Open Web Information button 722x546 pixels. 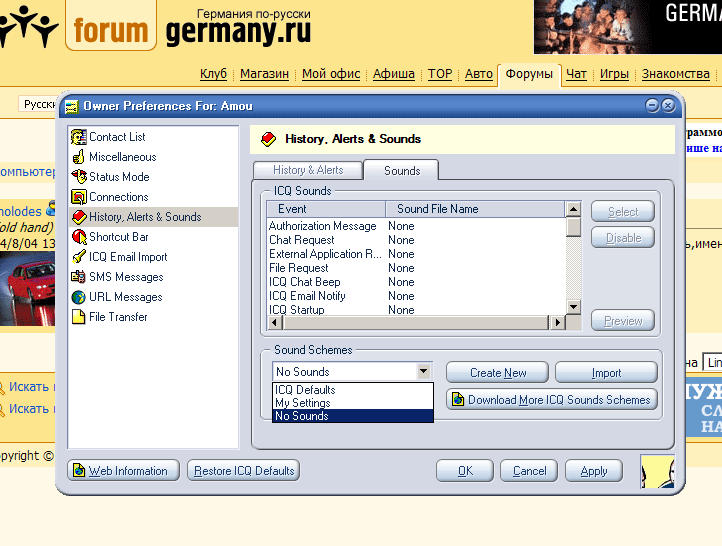click(123, 470)
